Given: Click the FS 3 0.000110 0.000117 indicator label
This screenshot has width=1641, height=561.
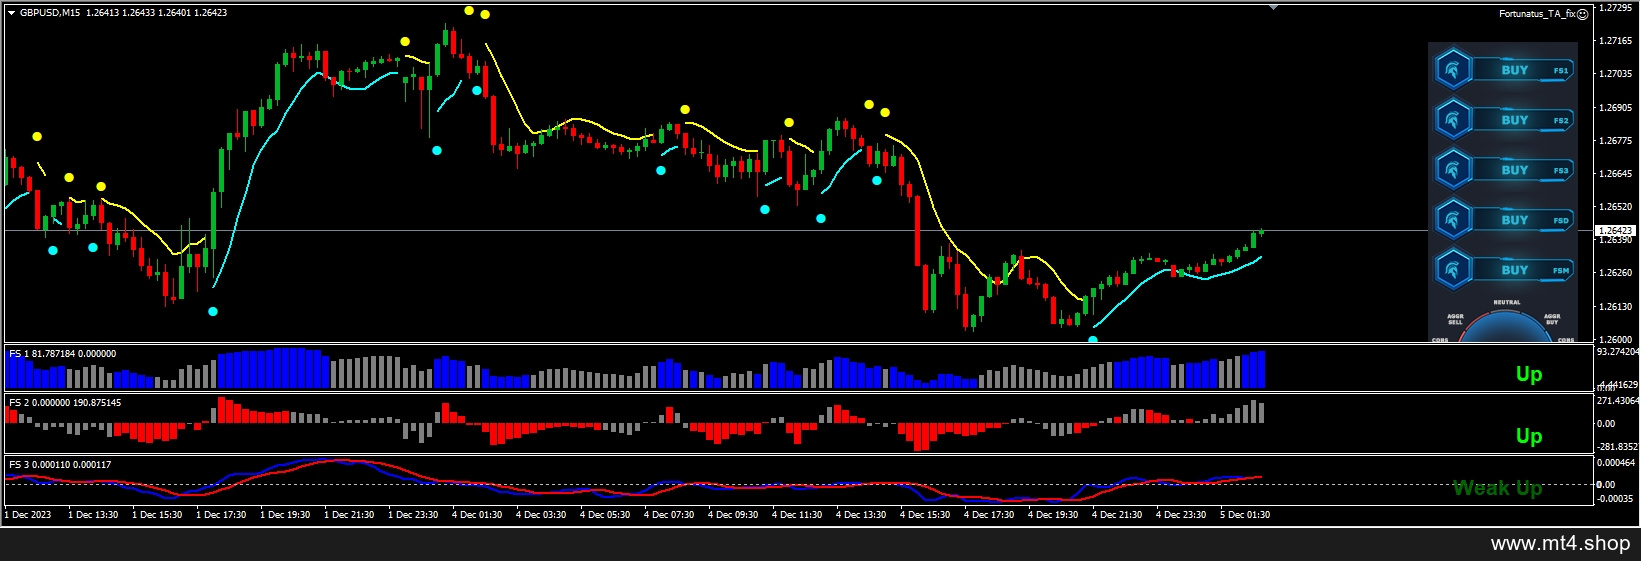Looking at the screenshot, I should click(60, 465).
